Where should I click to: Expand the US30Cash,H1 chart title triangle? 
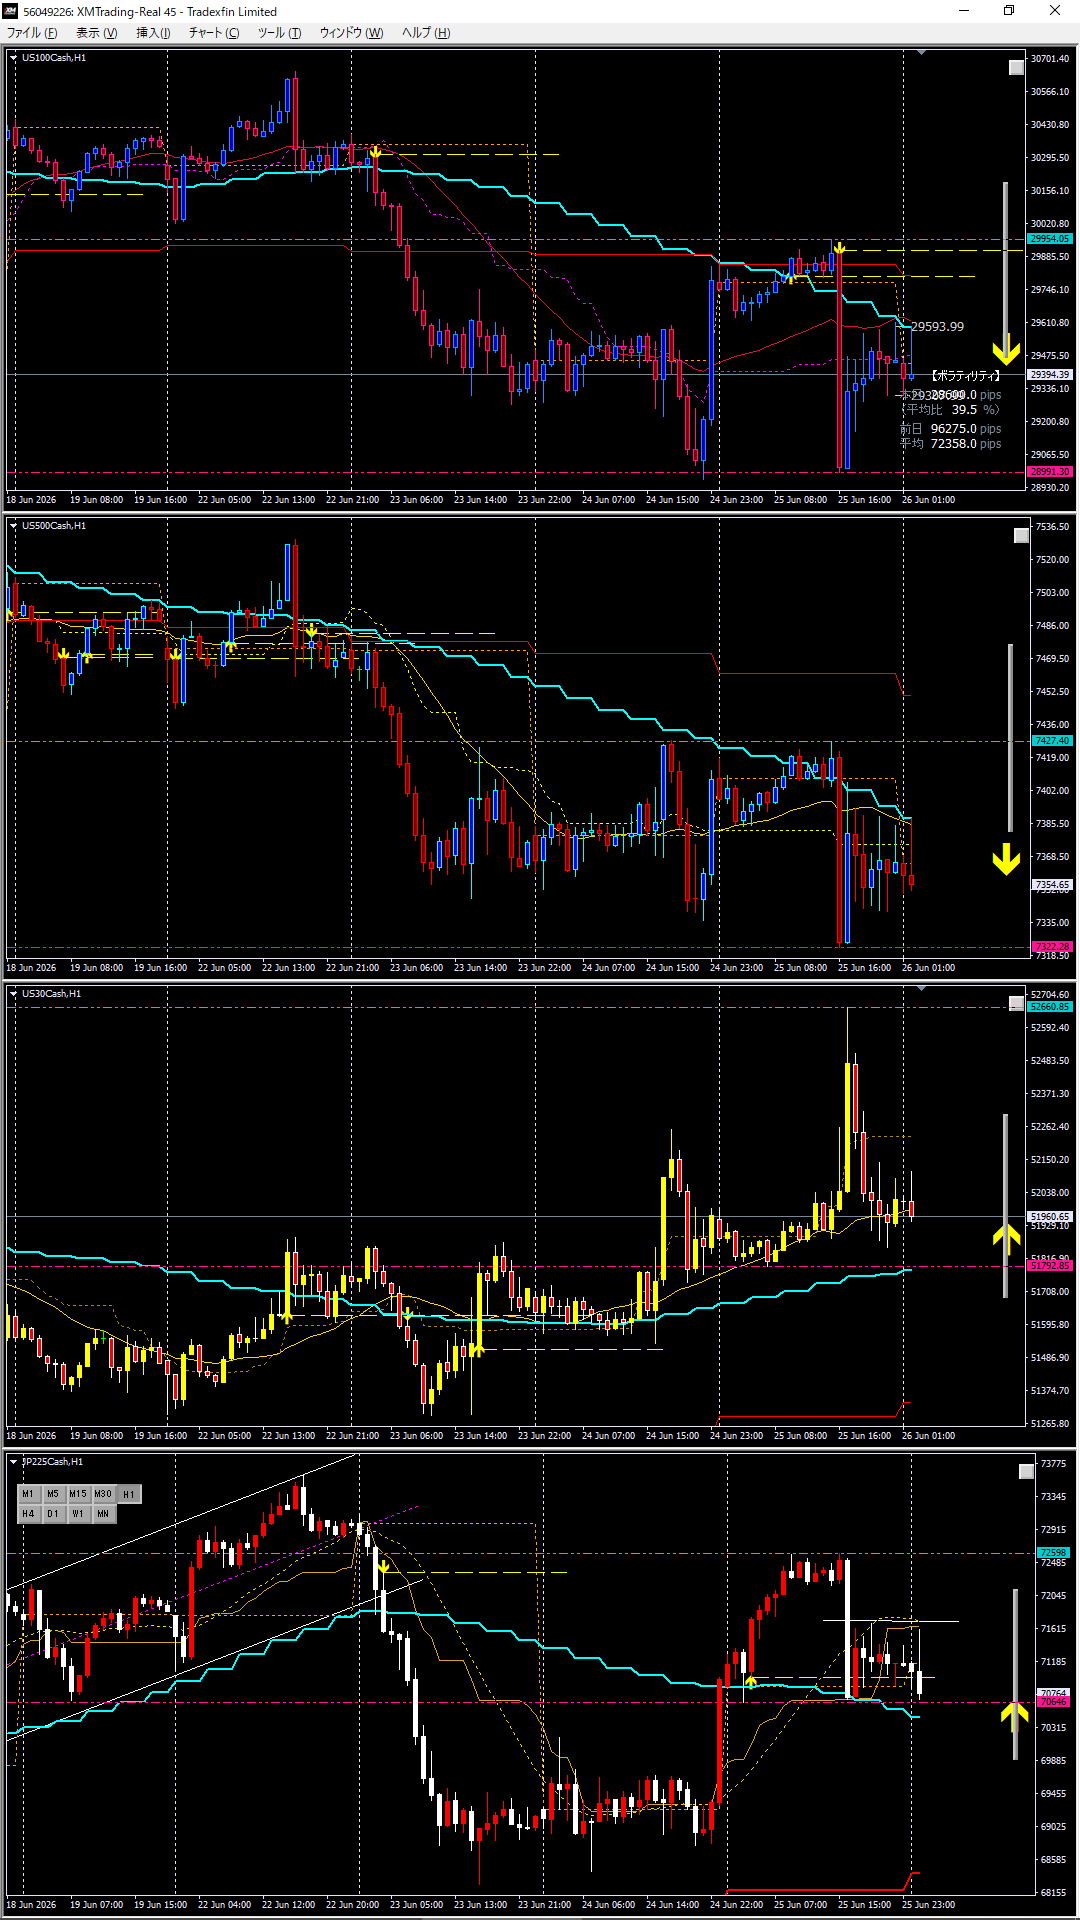tap(13, 994)
